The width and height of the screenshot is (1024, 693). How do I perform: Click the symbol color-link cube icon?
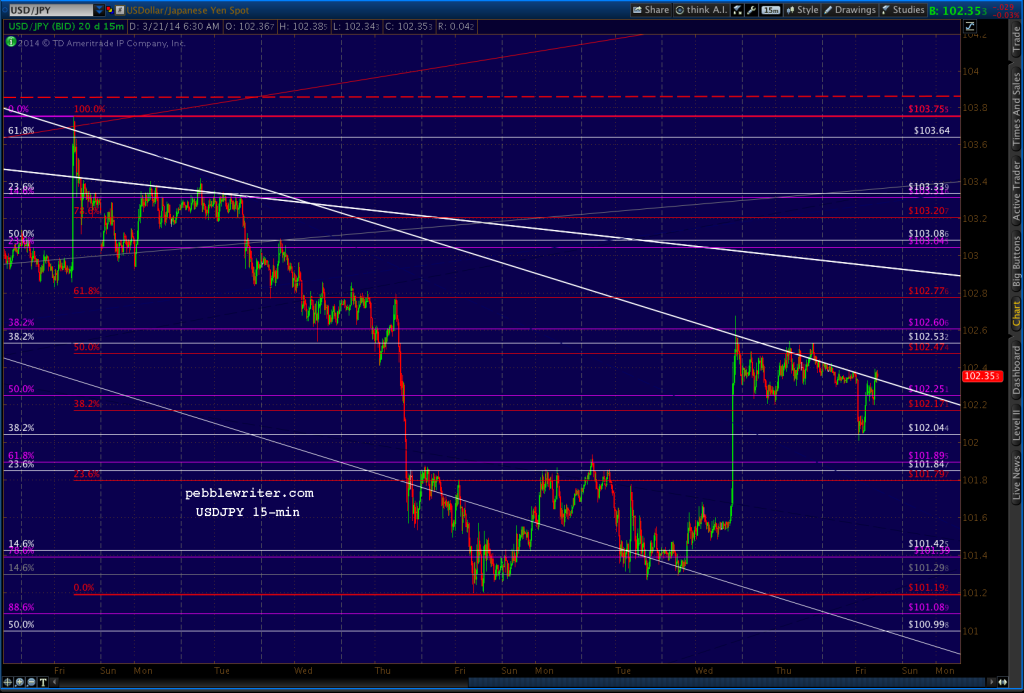pos(109,10)
